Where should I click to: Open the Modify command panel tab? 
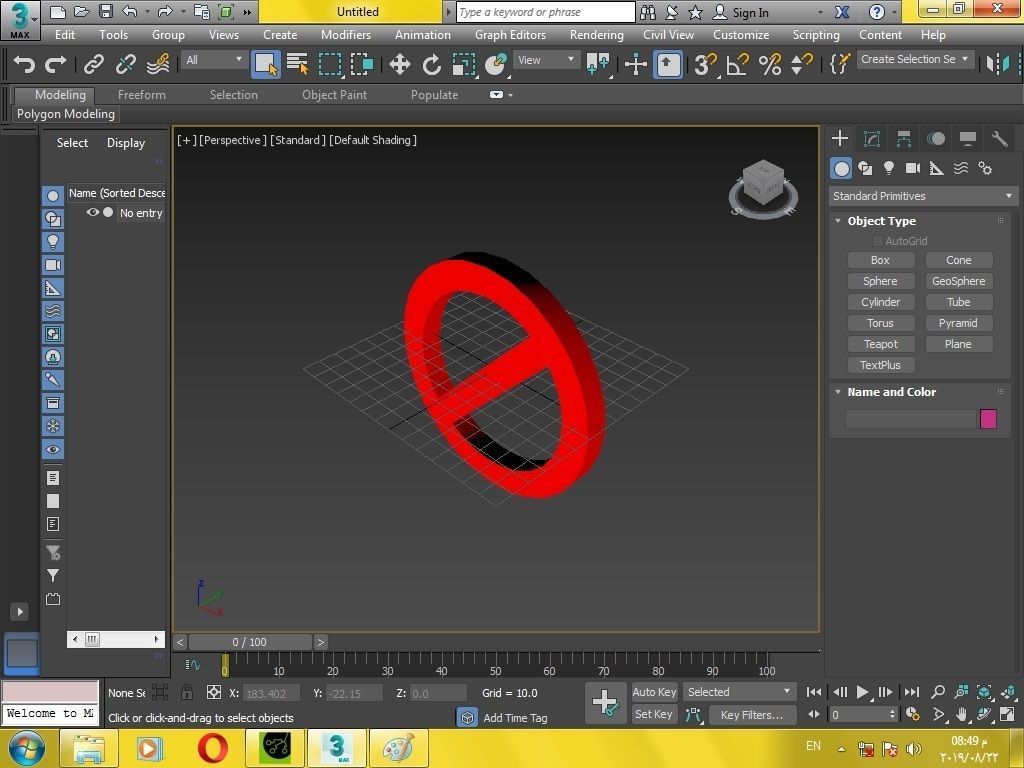[872, 138]
